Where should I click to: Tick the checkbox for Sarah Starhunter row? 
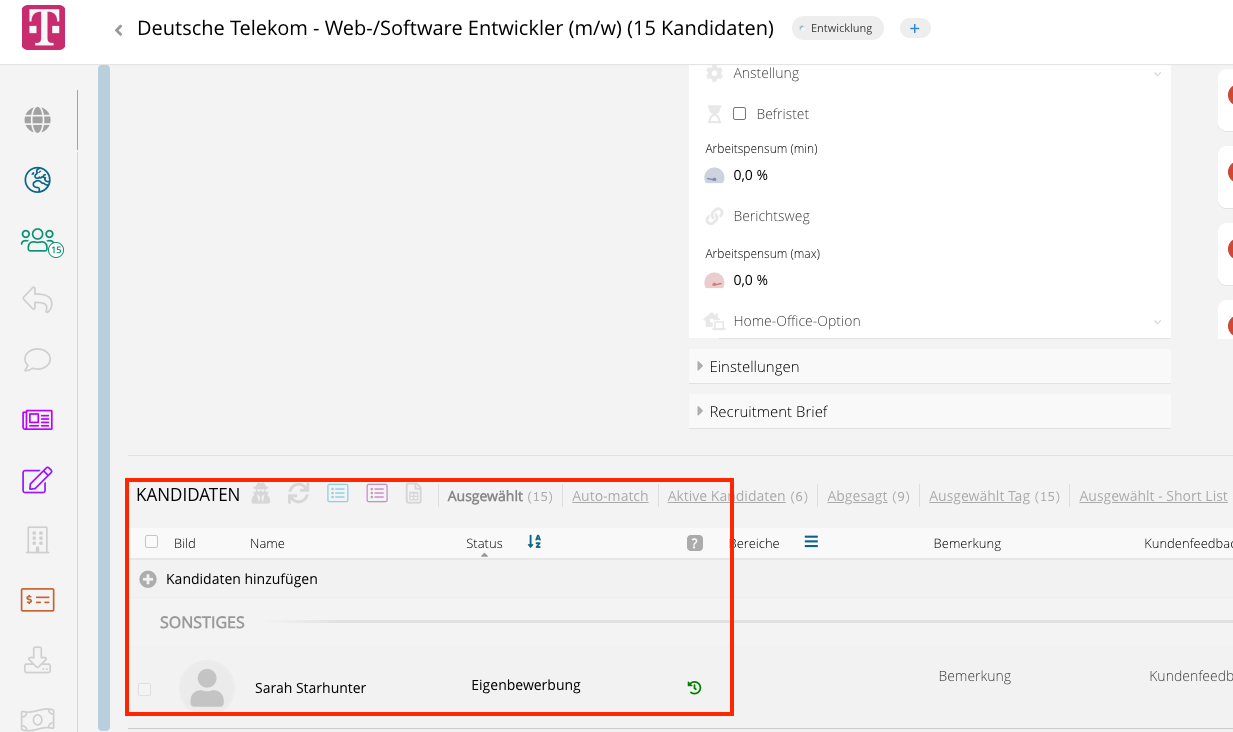[145, 689]
